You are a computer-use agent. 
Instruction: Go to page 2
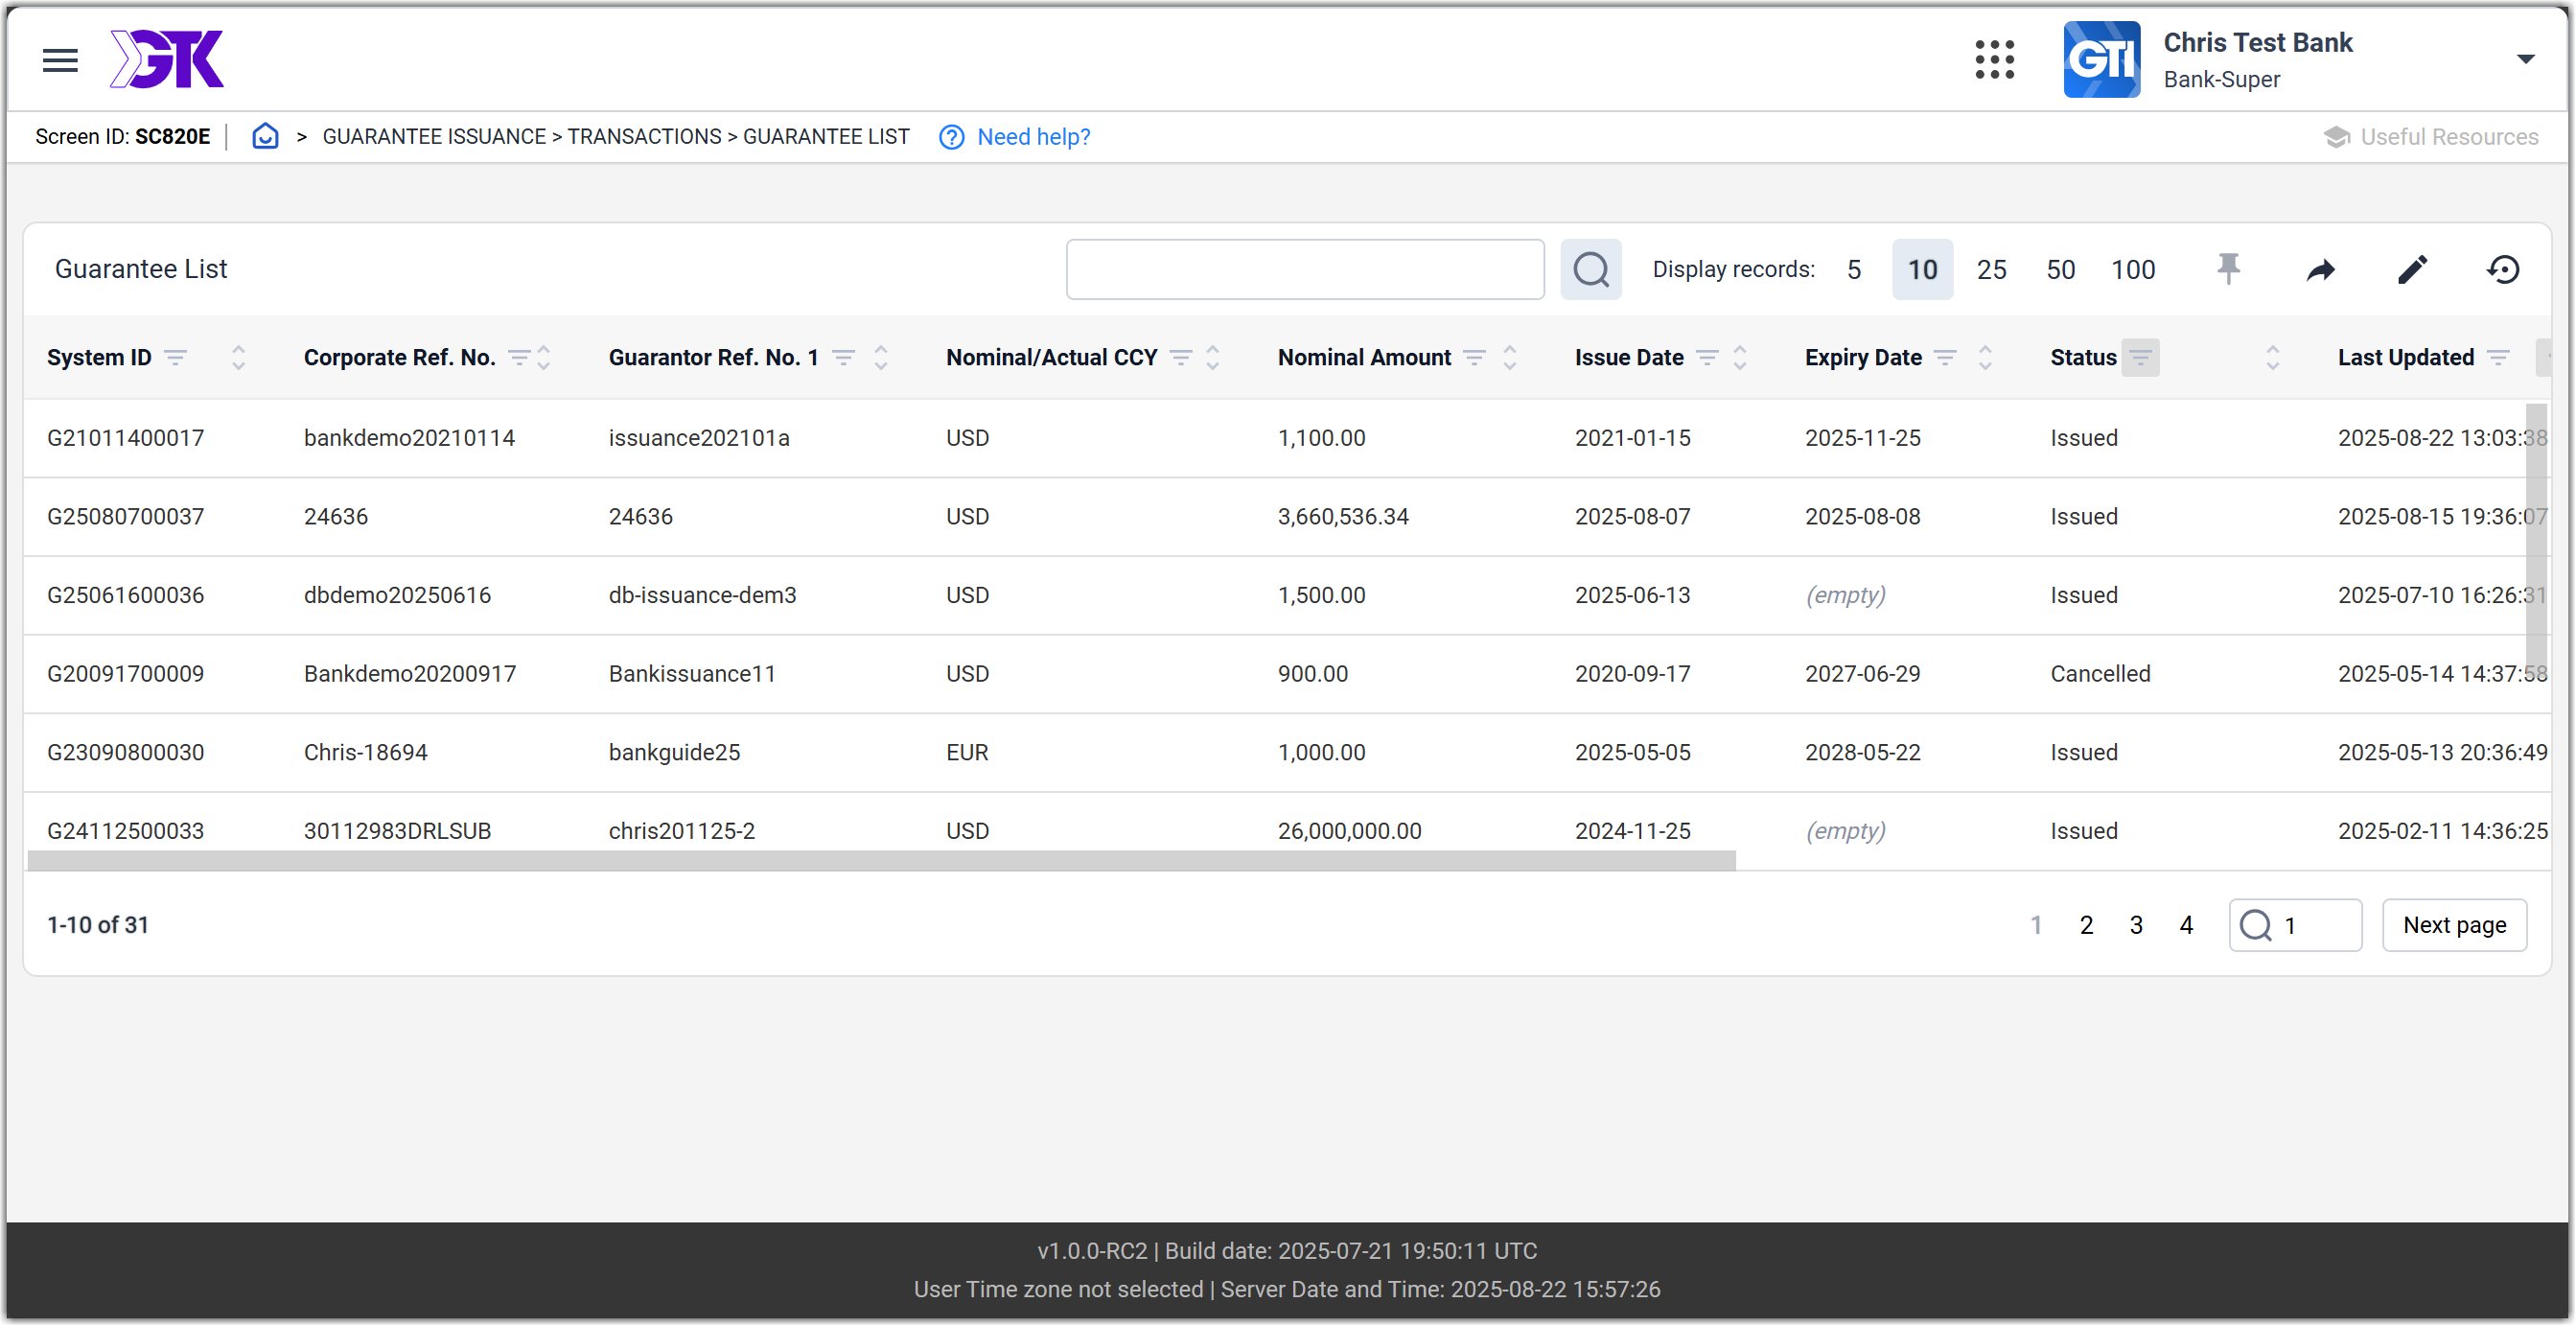(x=2086, y=926)
